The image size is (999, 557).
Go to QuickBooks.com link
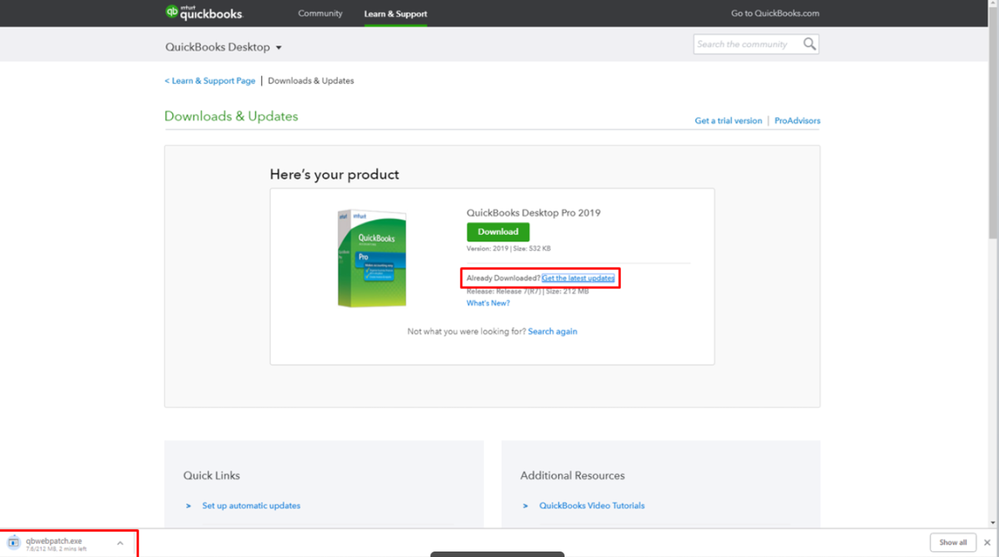coord(775,13)
